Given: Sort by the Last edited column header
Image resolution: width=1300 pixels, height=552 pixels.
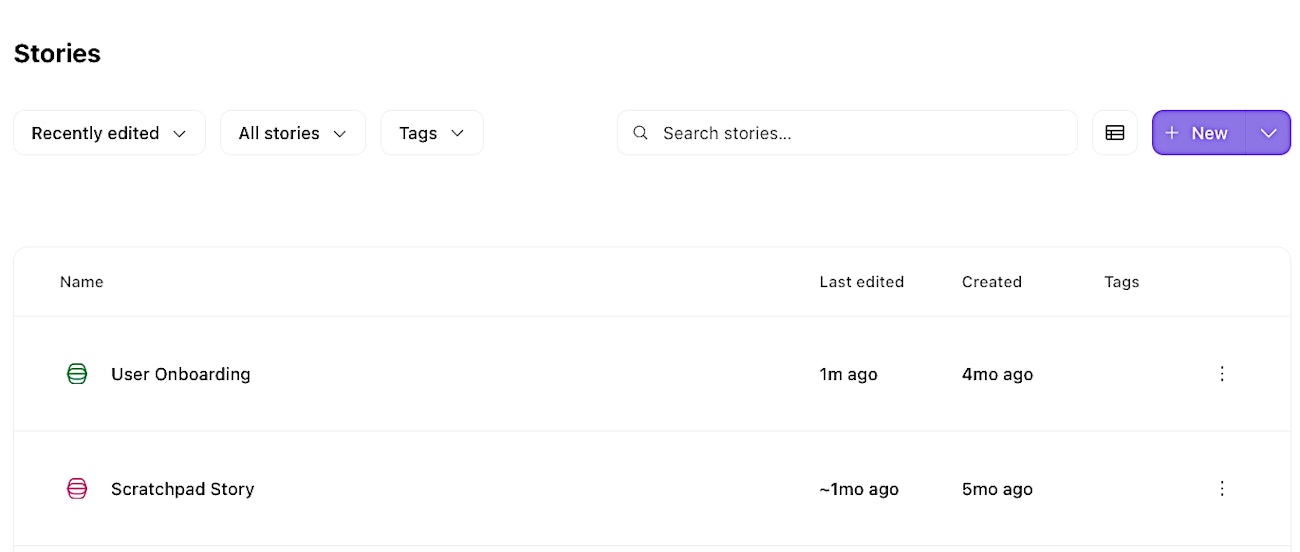Looking at the screenshot, I should click(x=861, y=282).
